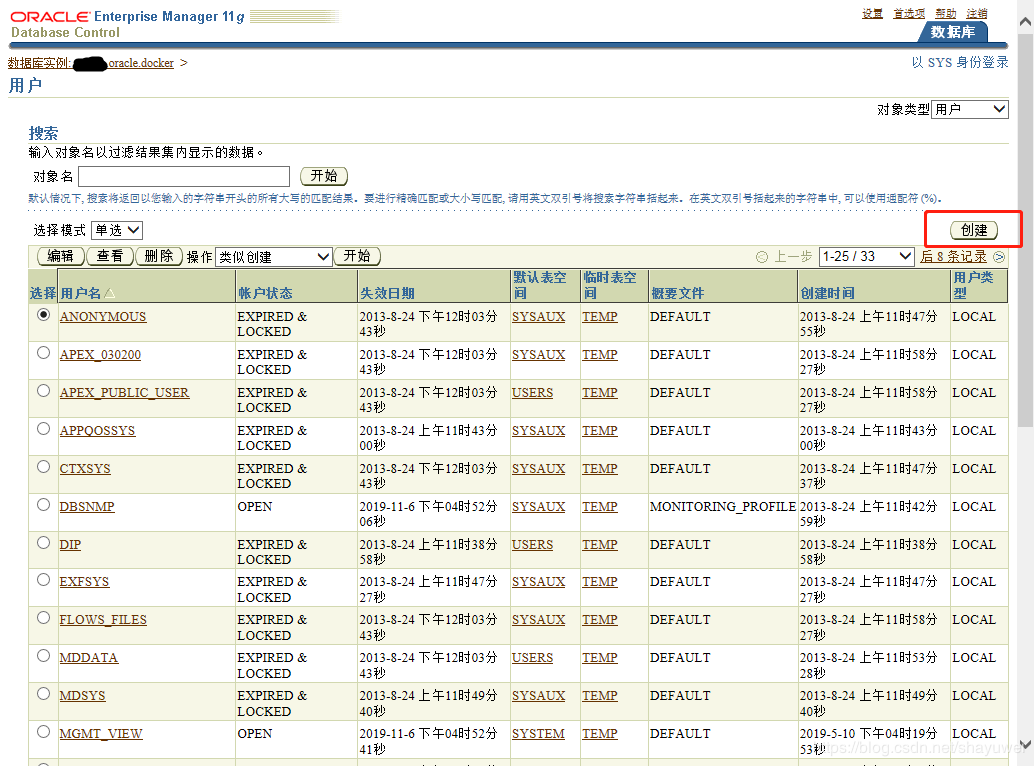Screen dimensions: 1034x766
Task: Select the APEX_PUBLIC_USER radio button
Action: tap(44, 391)
